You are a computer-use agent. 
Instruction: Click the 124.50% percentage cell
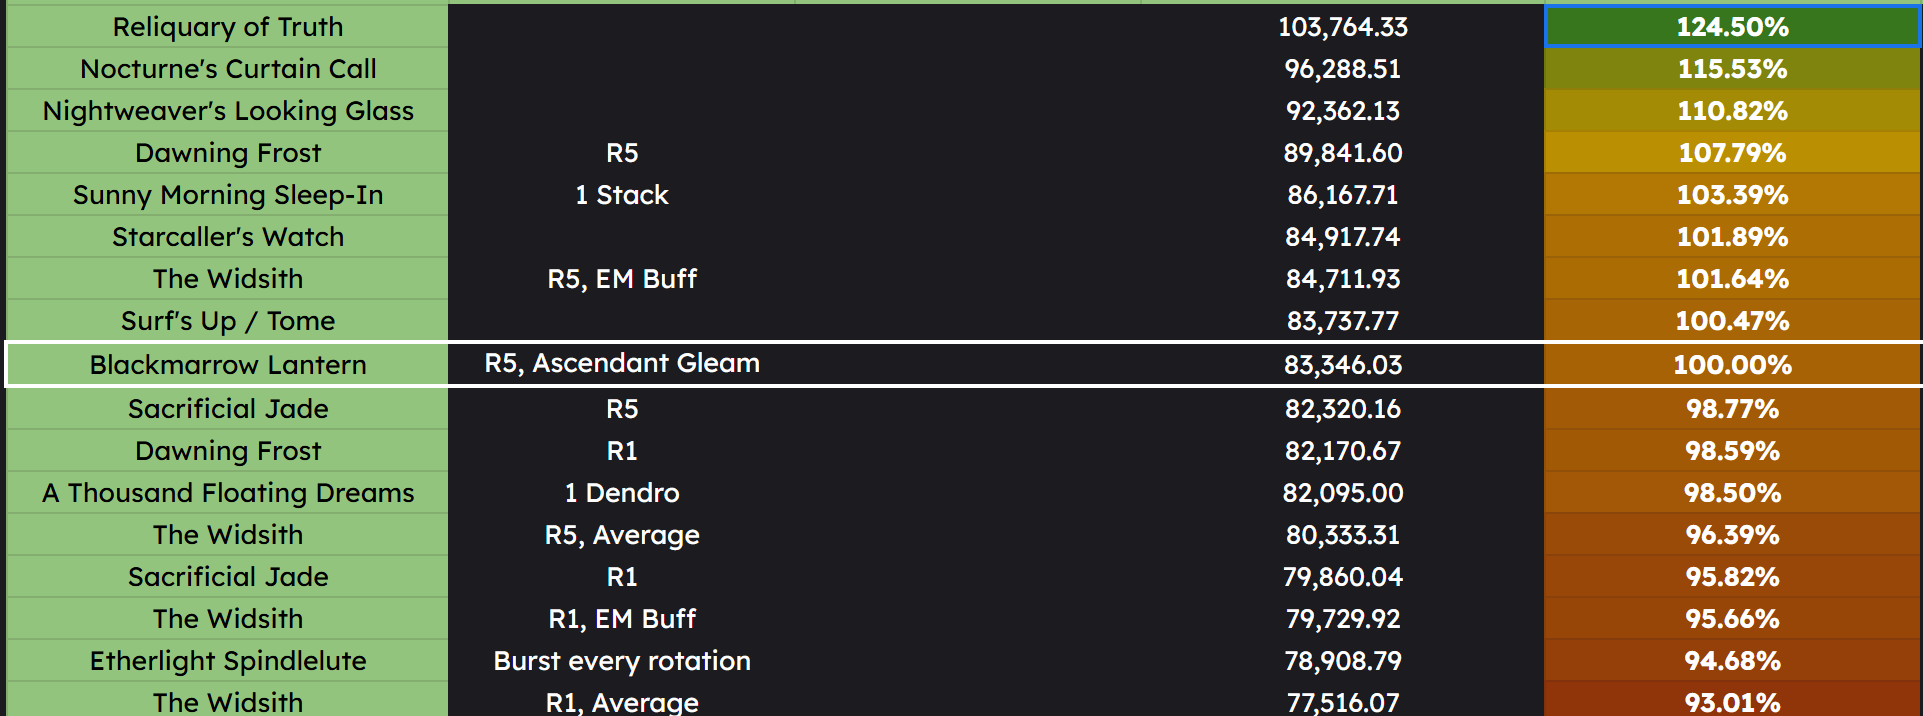click(1732, 27)
